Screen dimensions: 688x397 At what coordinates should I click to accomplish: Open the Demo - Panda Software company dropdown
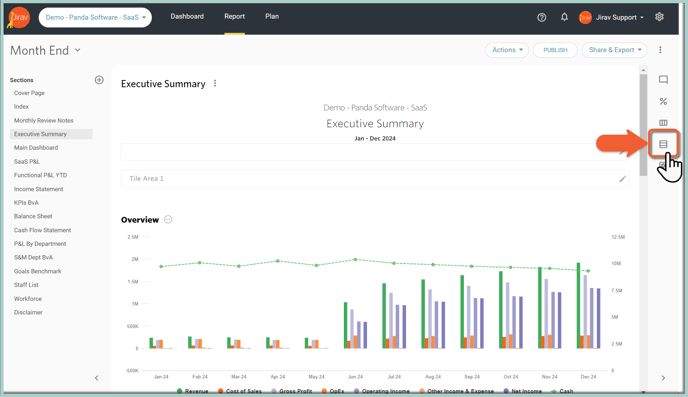coord(95,18)
